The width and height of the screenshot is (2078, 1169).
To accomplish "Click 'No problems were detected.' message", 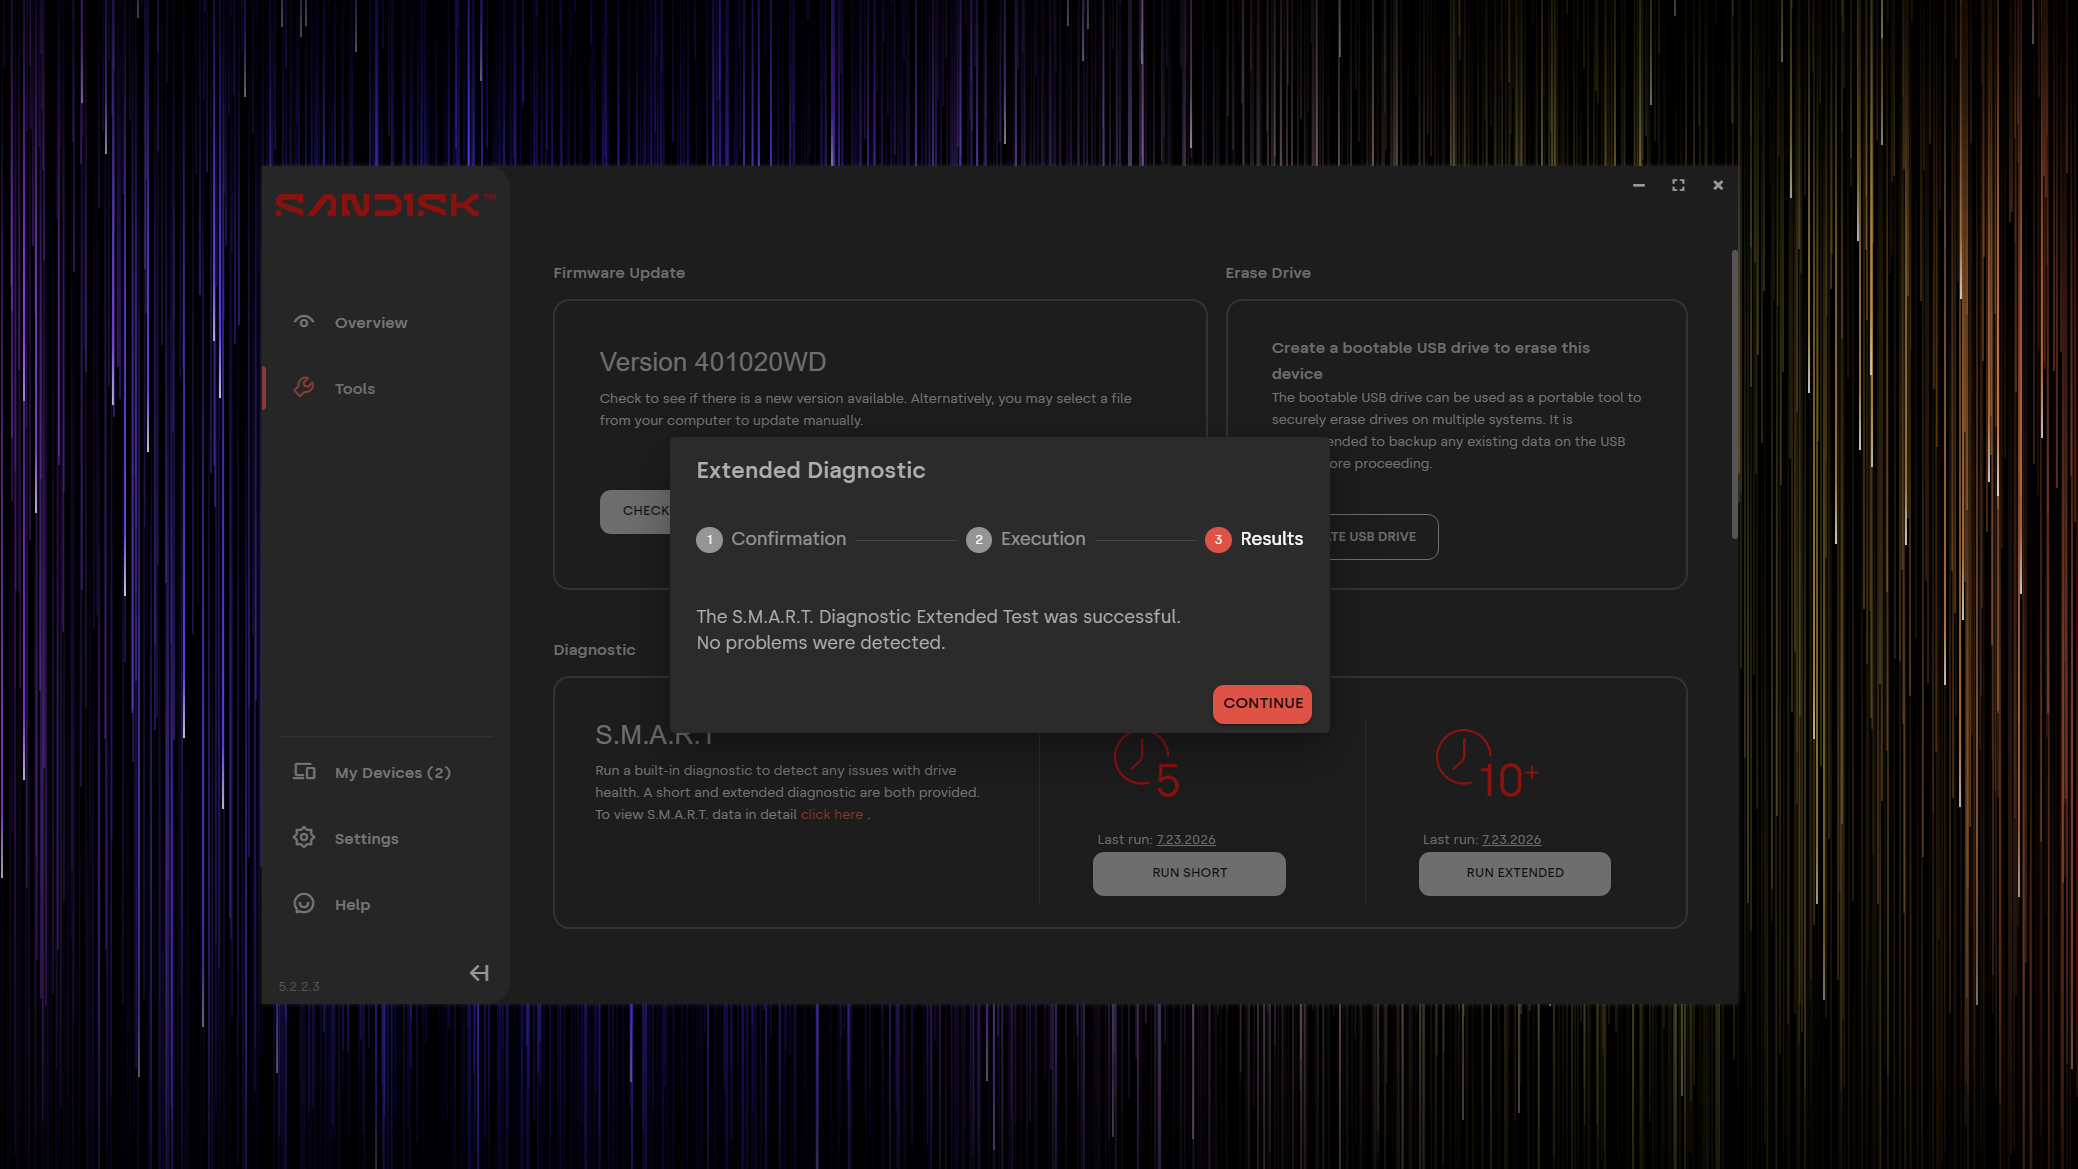I will (x=820, y=643).
